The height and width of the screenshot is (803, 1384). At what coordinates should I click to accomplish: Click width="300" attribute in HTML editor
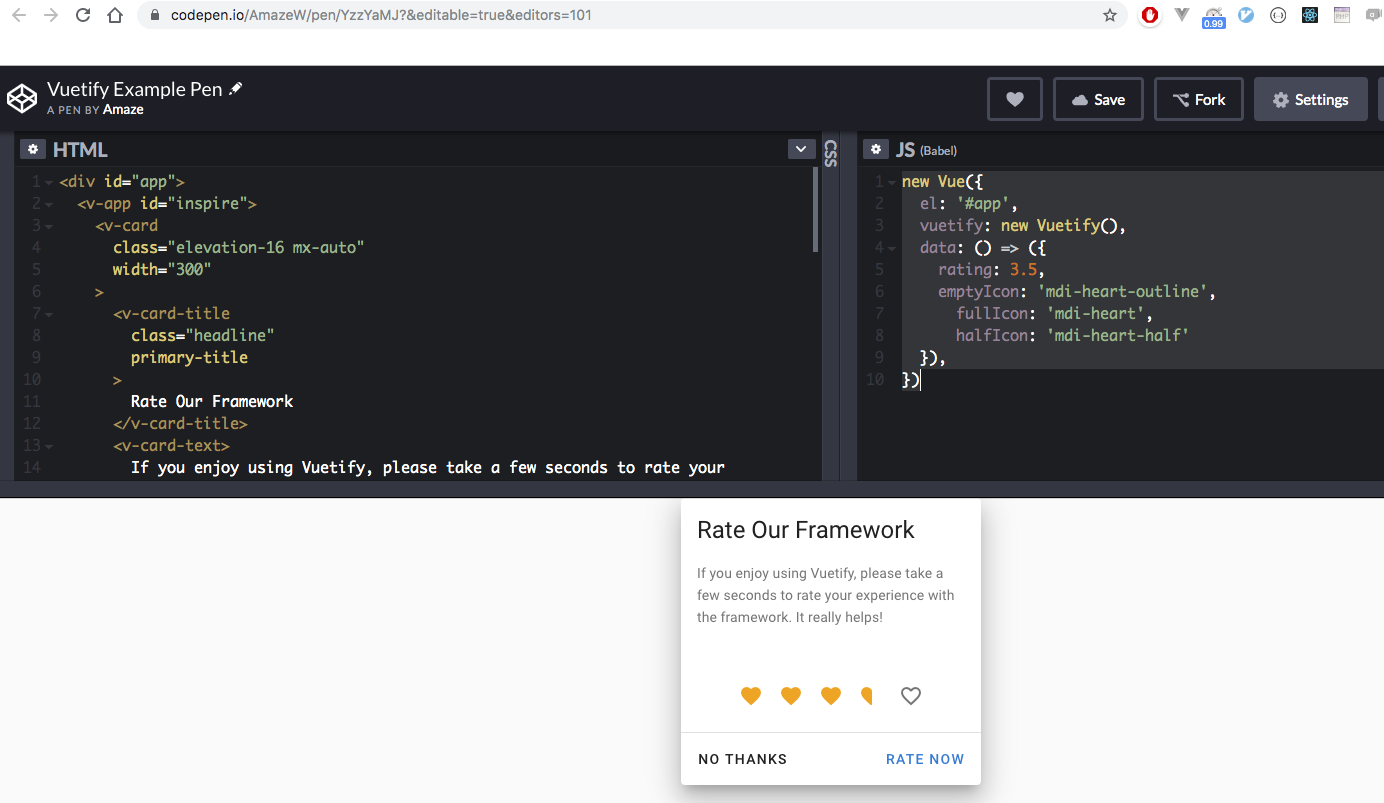click(x=162, y=270)
